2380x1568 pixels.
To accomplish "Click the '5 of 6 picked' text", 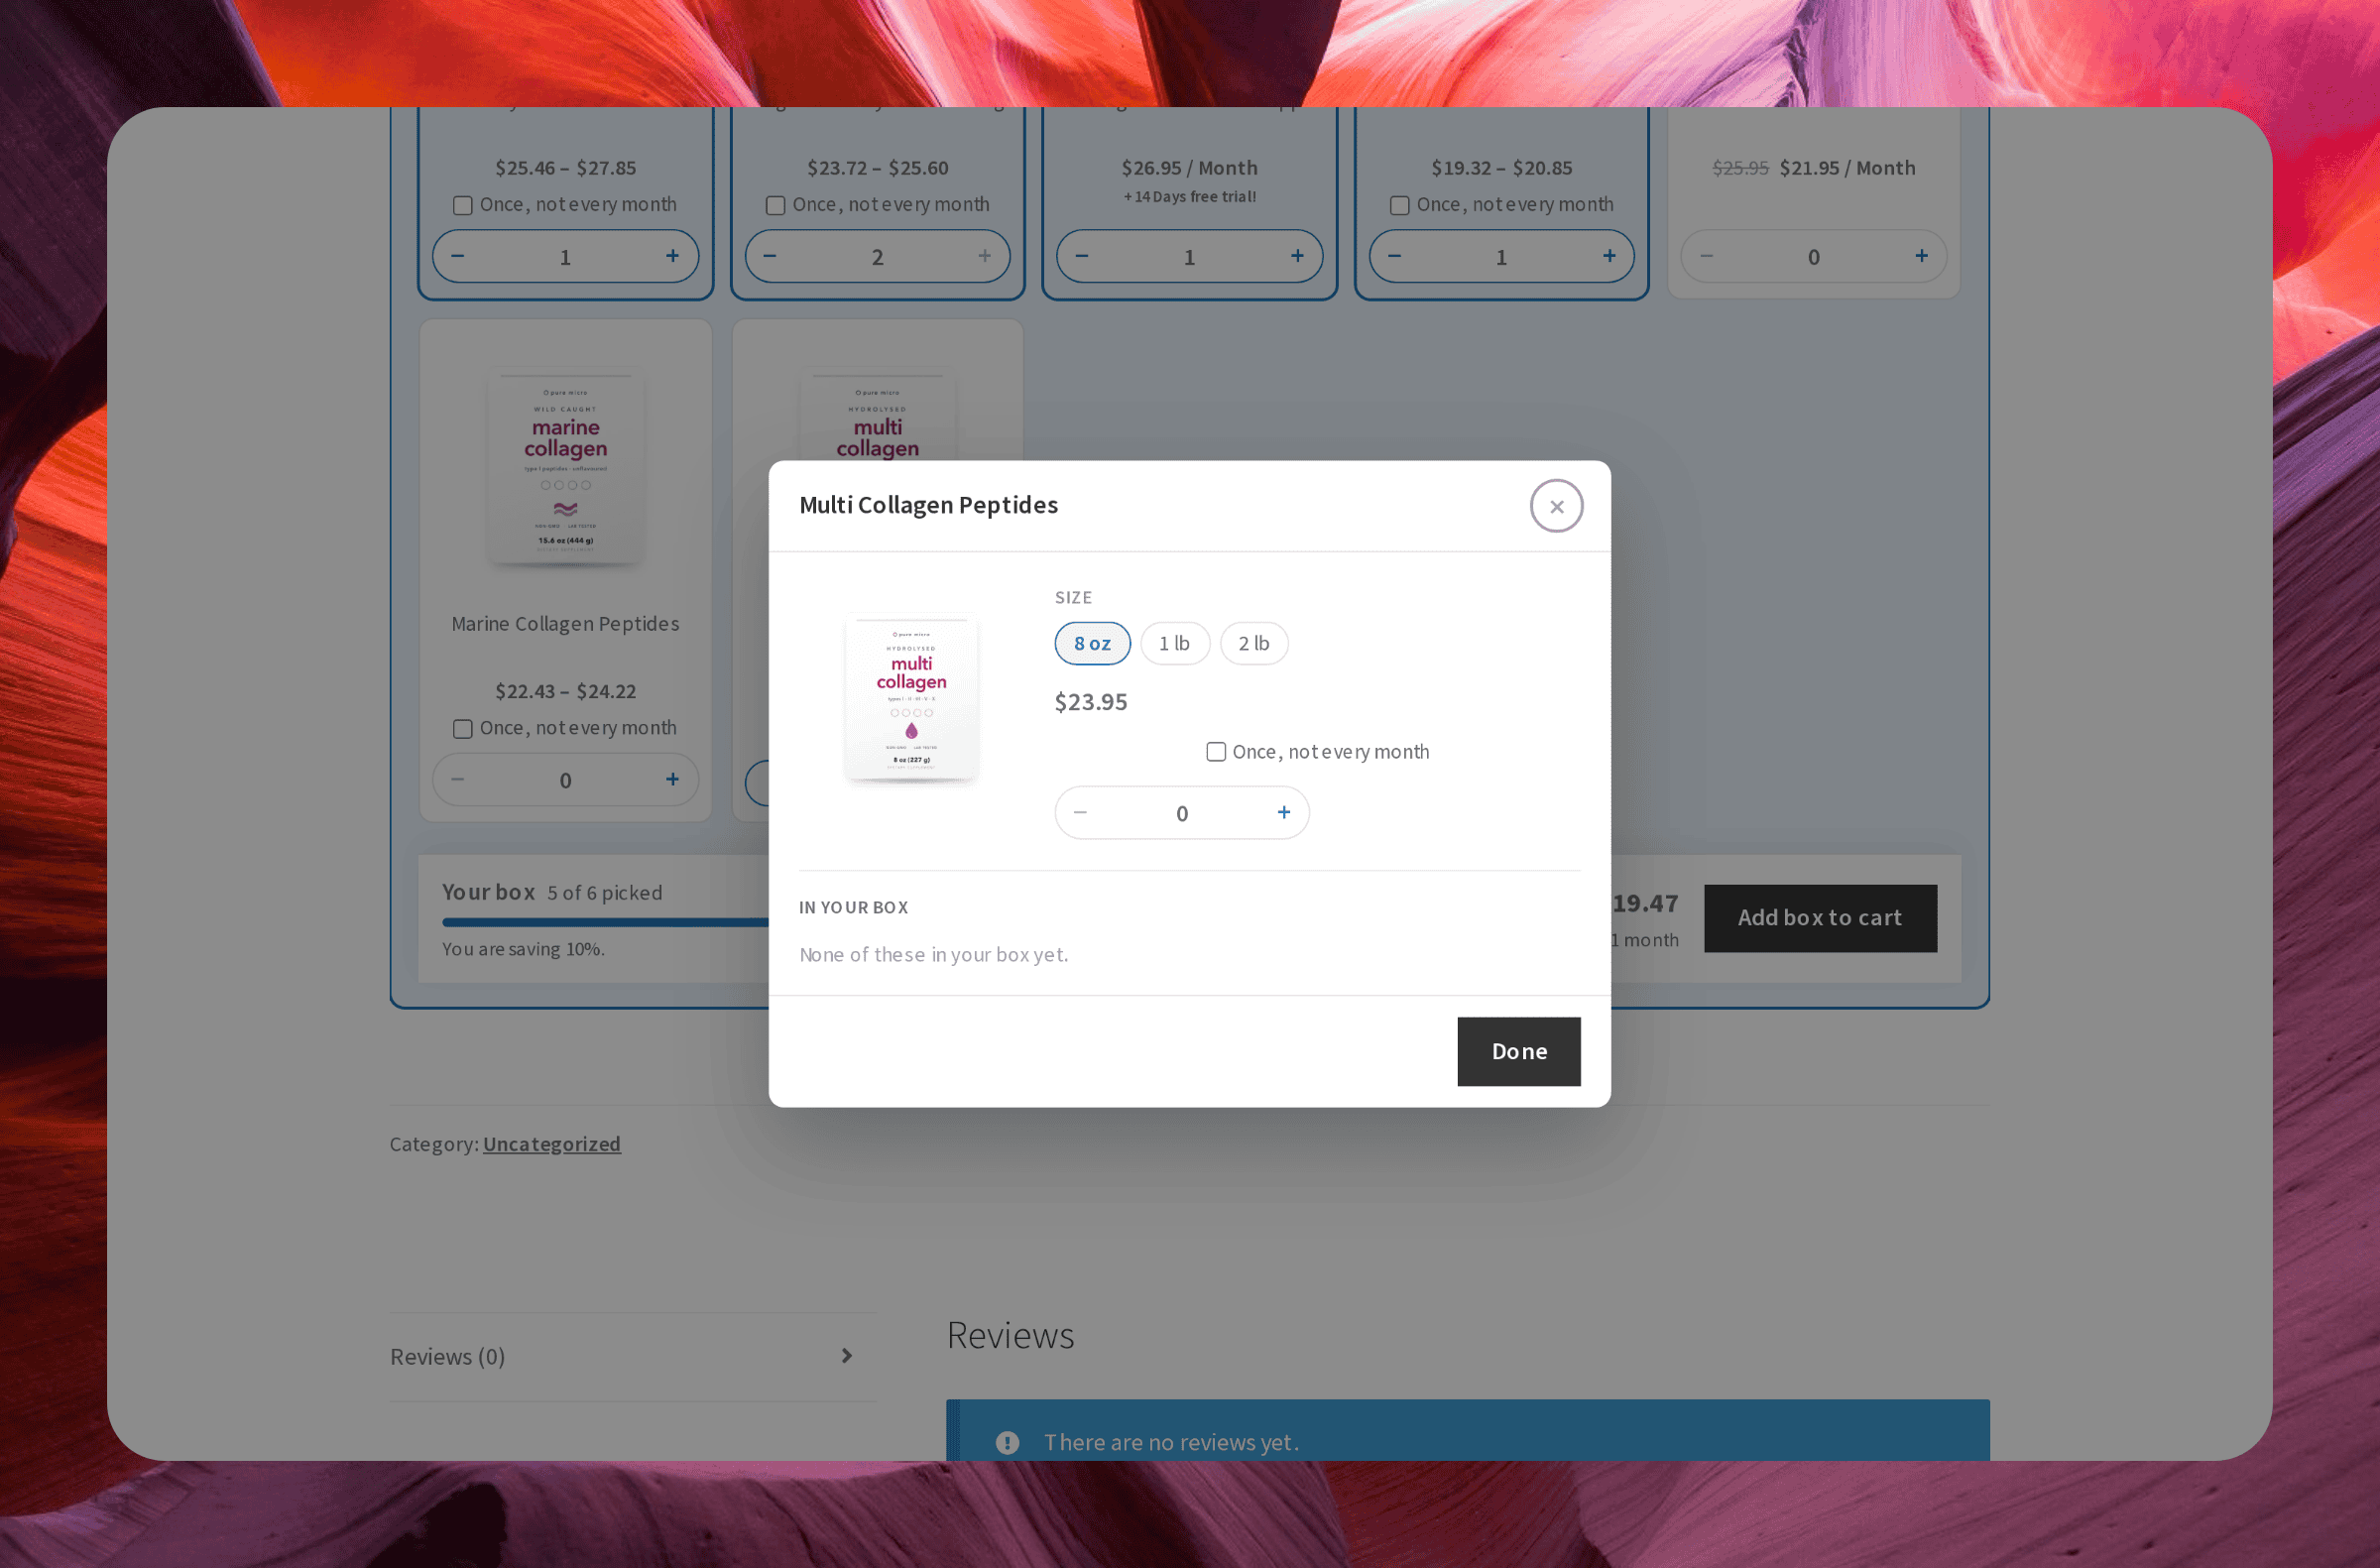I will [x=604, y=893].
